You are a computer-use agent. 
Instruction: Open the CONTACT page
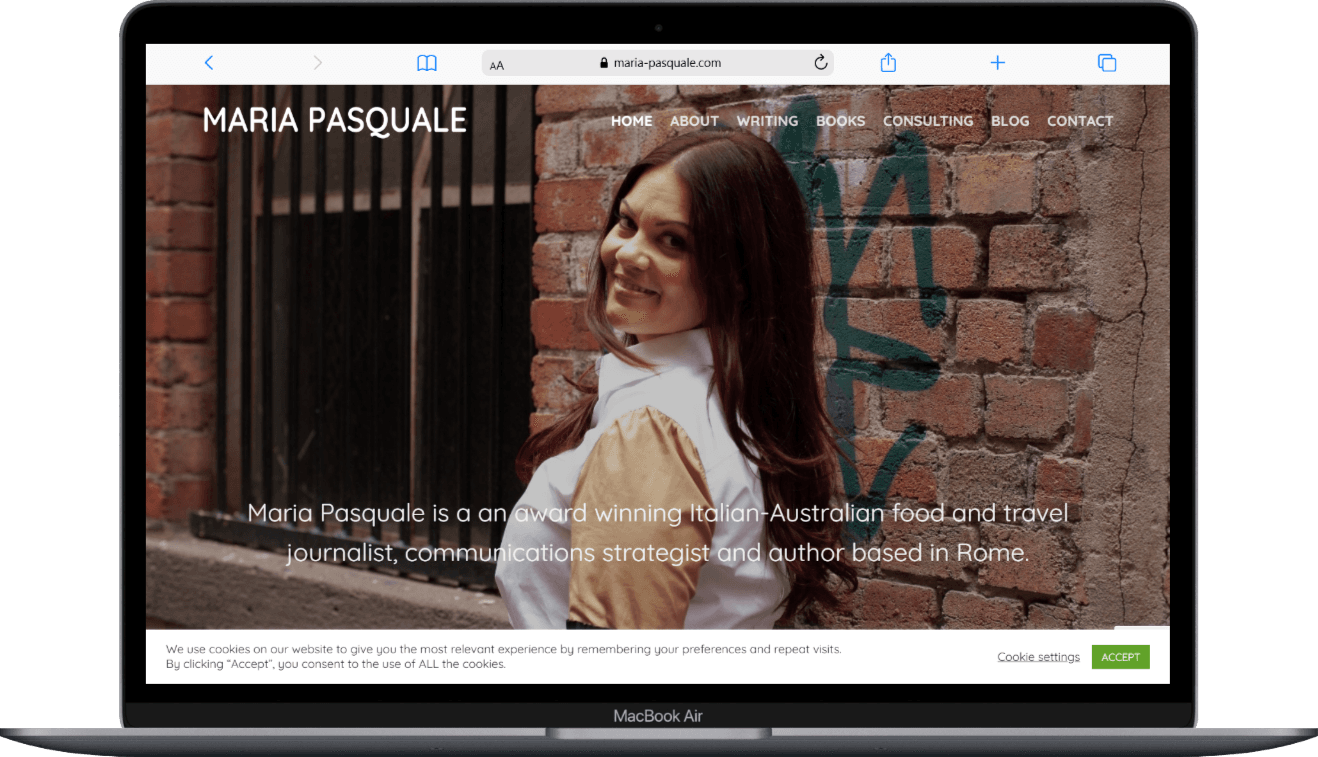coord(1079,121)
